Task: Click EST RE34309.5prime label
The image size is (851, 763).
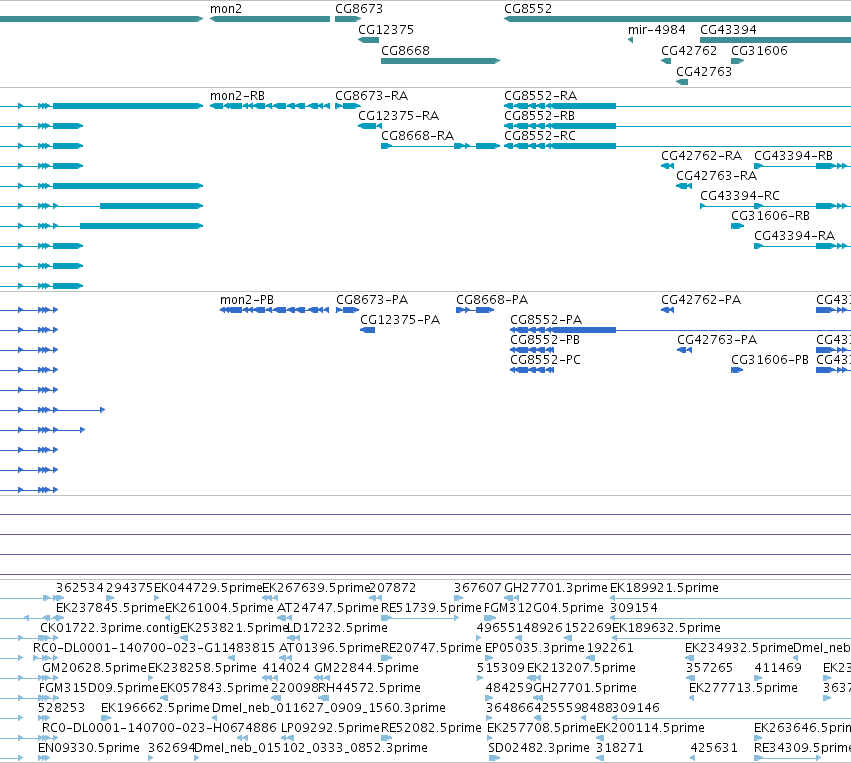Action: click(802, 748)
